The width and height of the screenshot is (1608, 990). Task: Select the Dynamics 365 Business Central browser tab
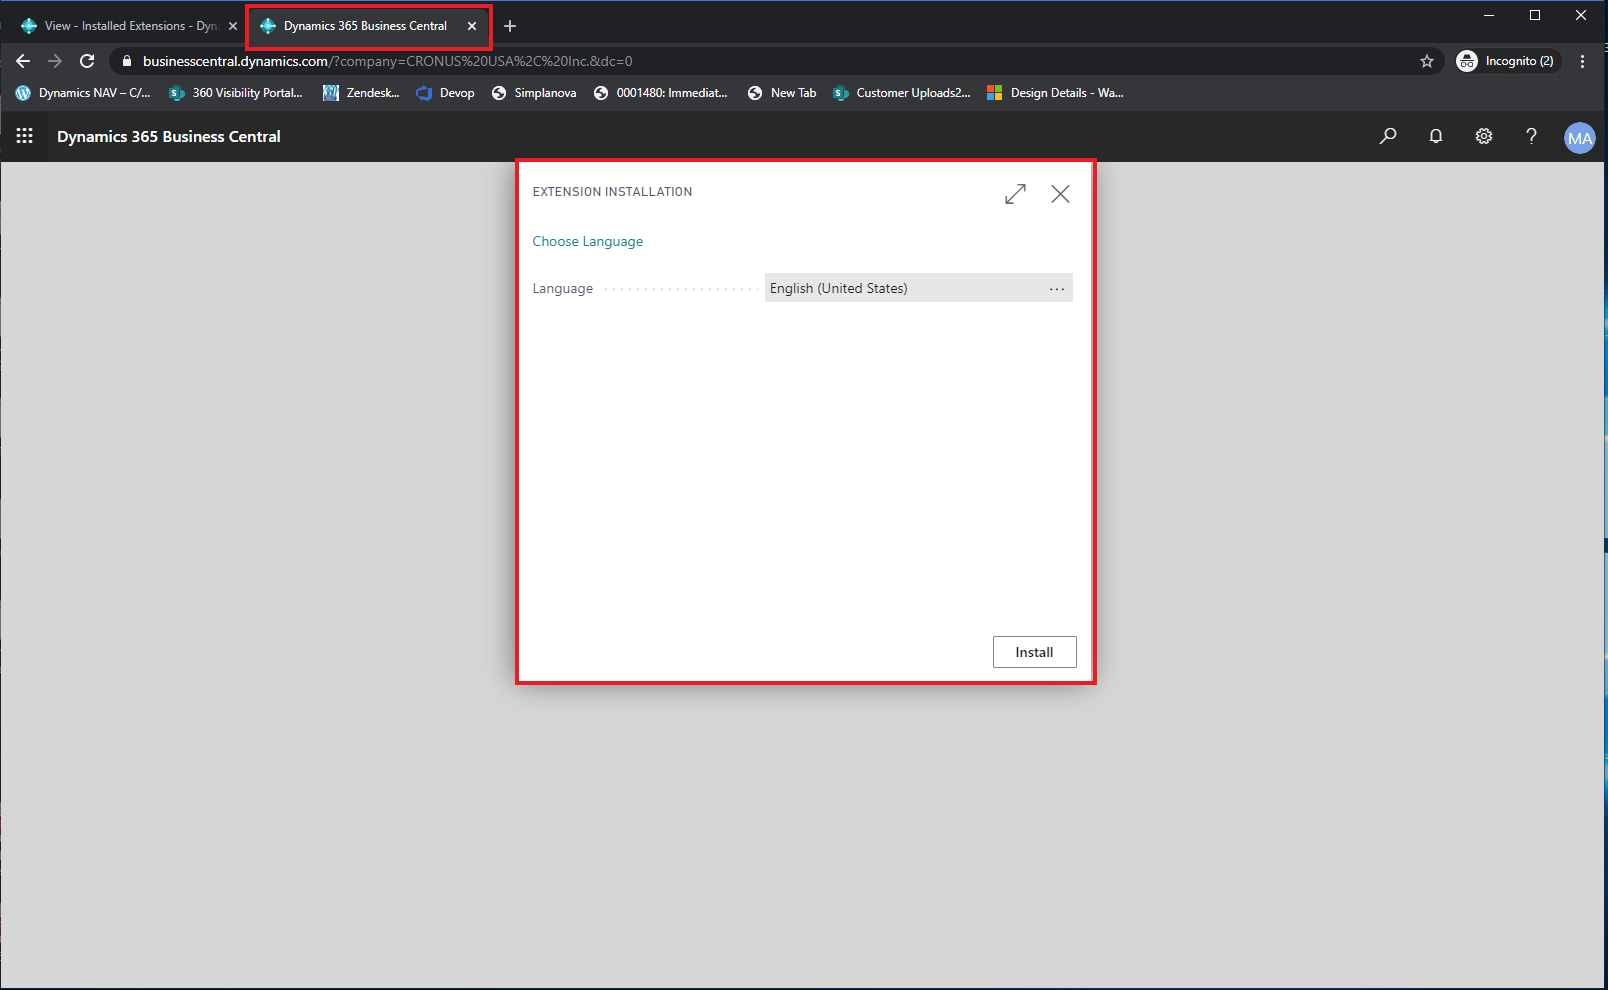pyautogui.click(x=365, y=26)
